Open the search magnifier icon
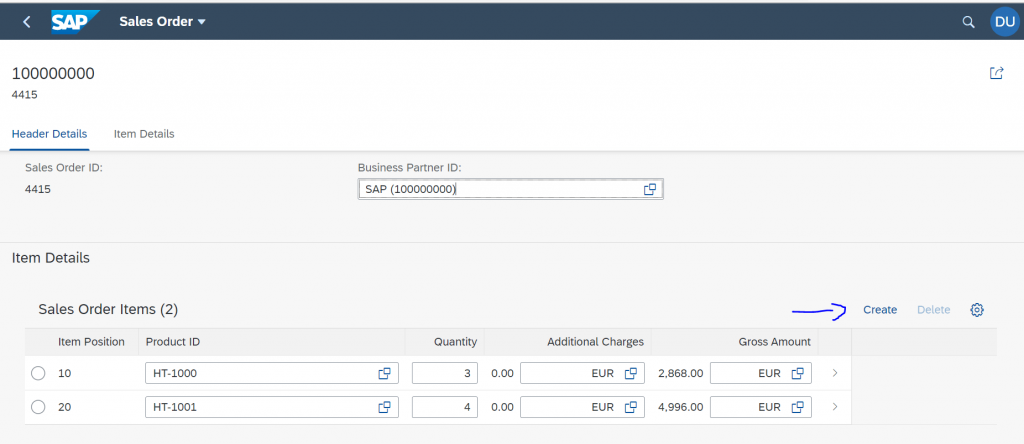 tap(968, 22)
